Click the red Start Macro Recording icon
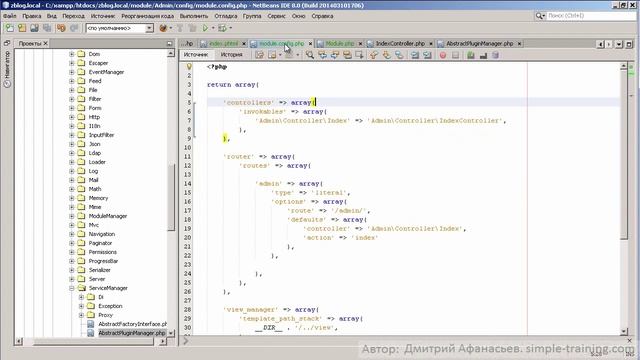This screenshot has height=360, width=640. click(x=443, y=55)
